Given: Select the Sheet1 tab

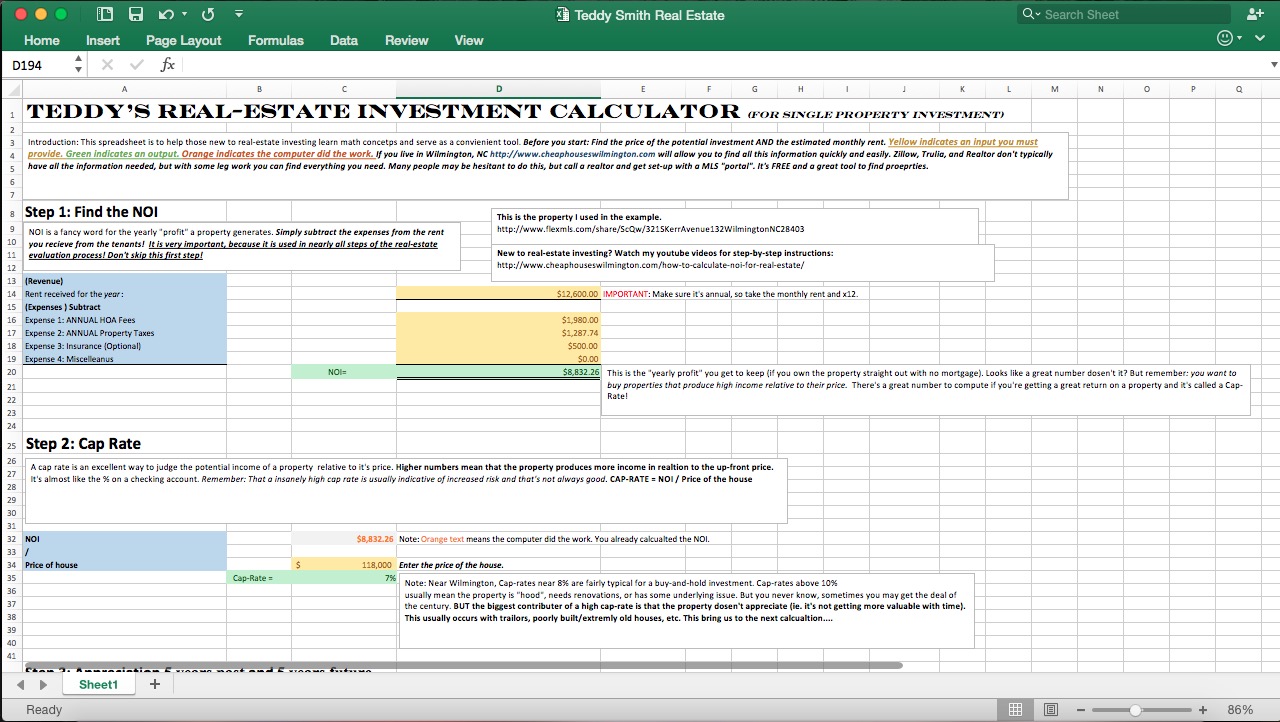Looking at the screenshot, I should click(x=99, y=684).
